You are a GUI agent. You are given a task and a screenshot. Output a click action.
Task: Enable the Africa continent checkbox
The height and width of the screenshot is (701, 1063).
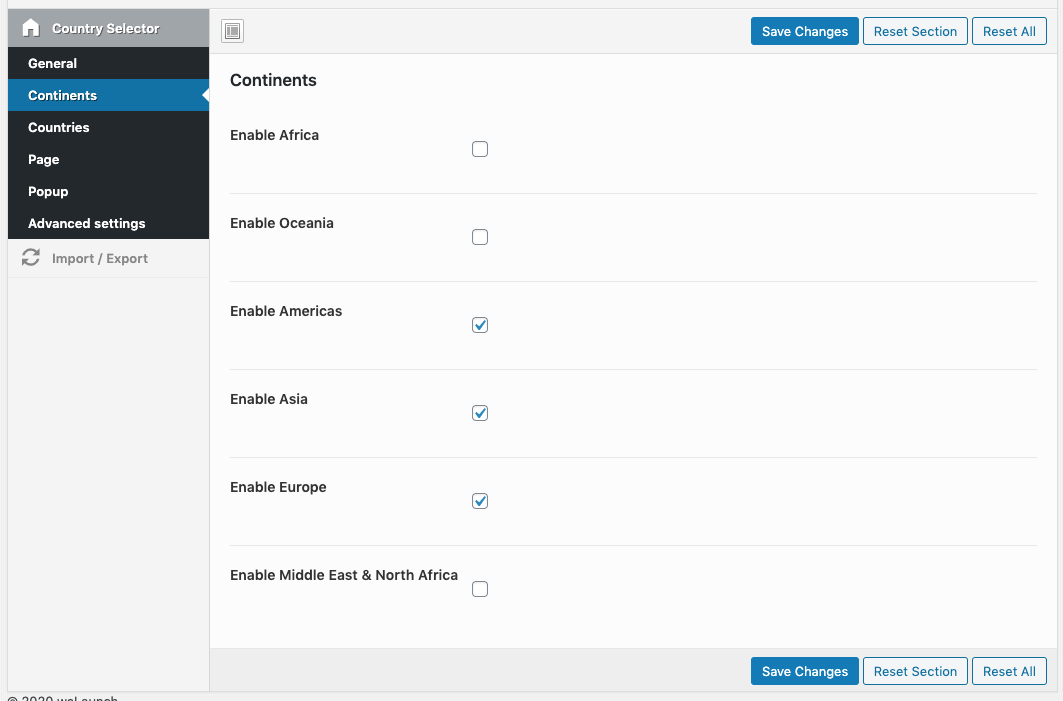[x=480, y=149]
